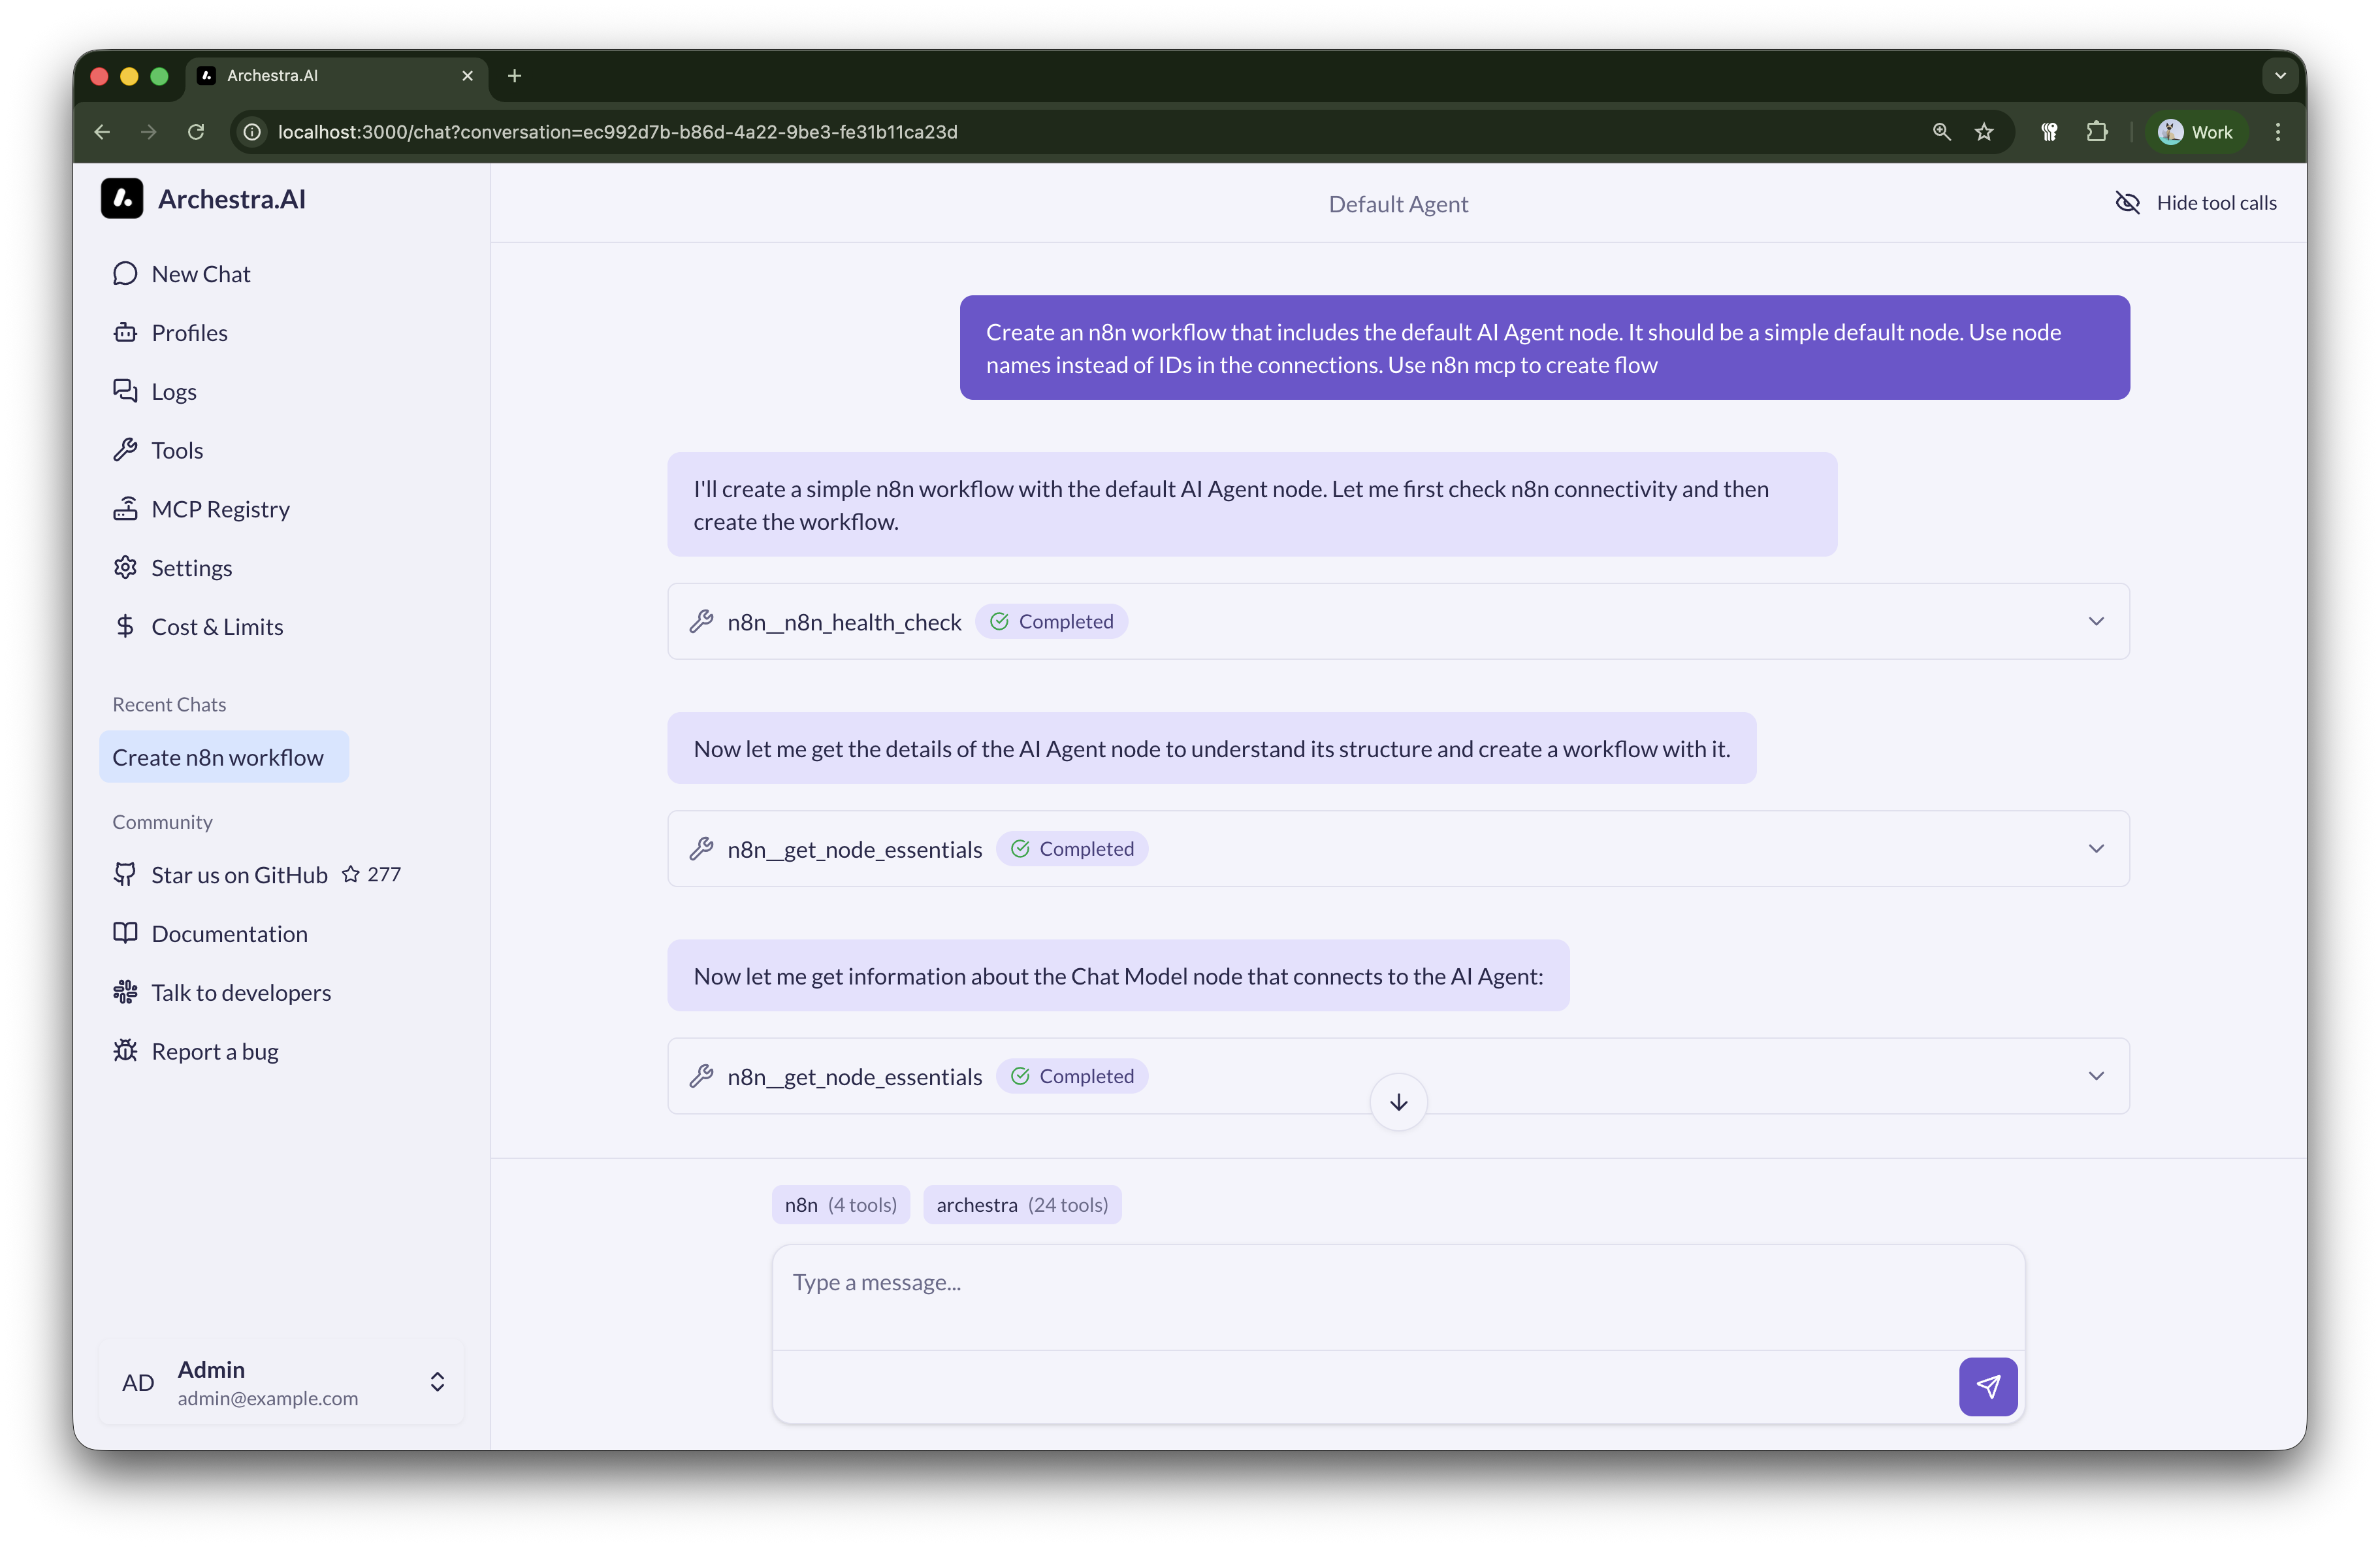Toggle the archestra tools badge
The width and height of the screenshot is (2380, 1547).
tap(1022, 1204)
